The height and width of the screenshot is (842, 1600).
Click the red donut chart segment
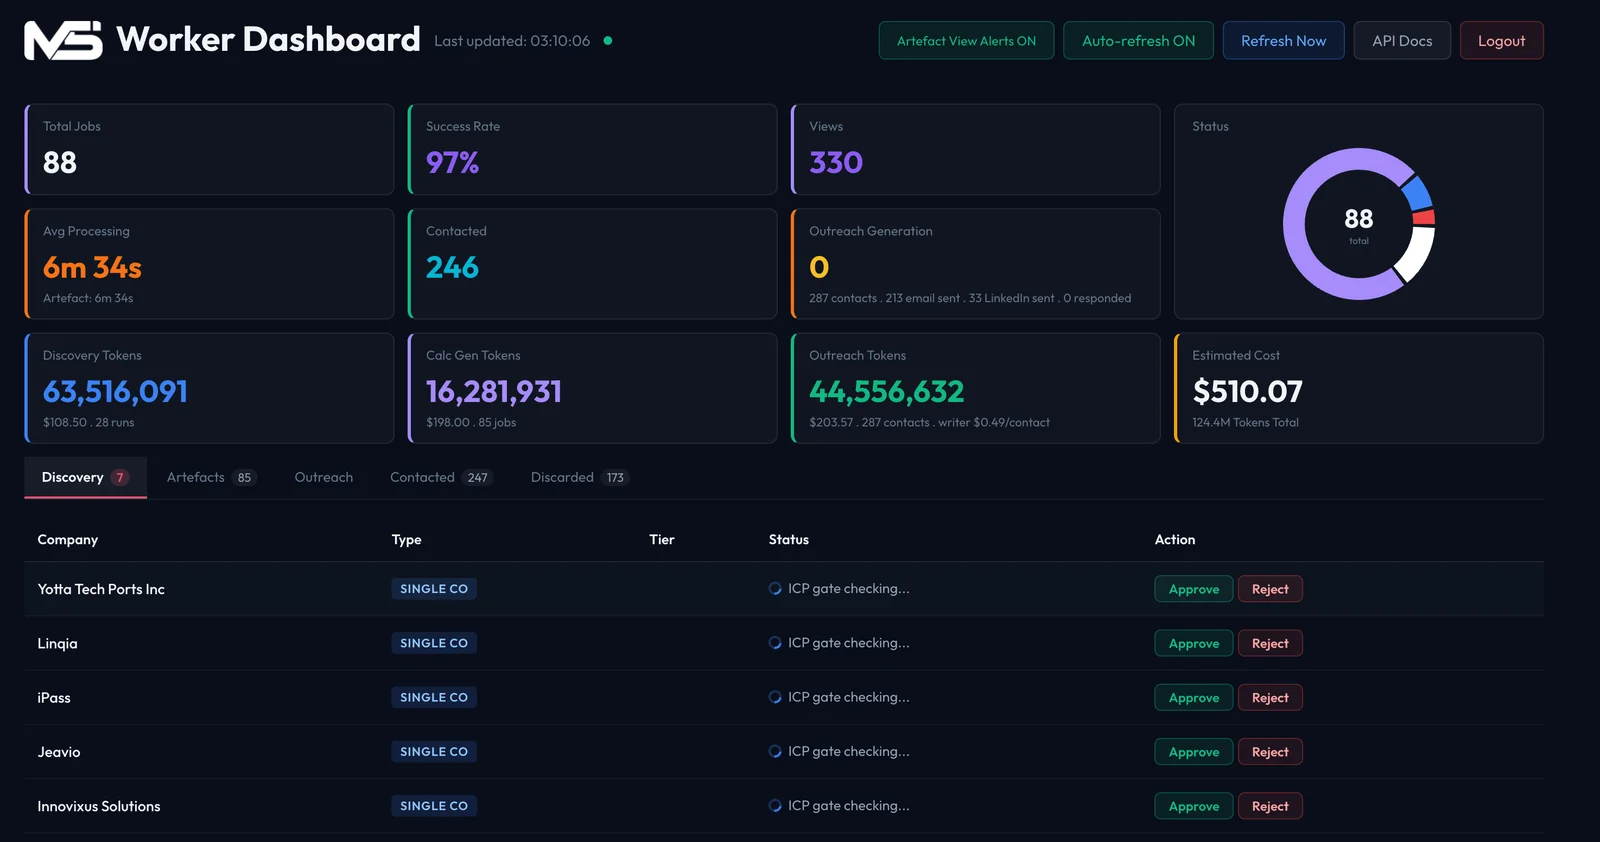pos(1424,217)
